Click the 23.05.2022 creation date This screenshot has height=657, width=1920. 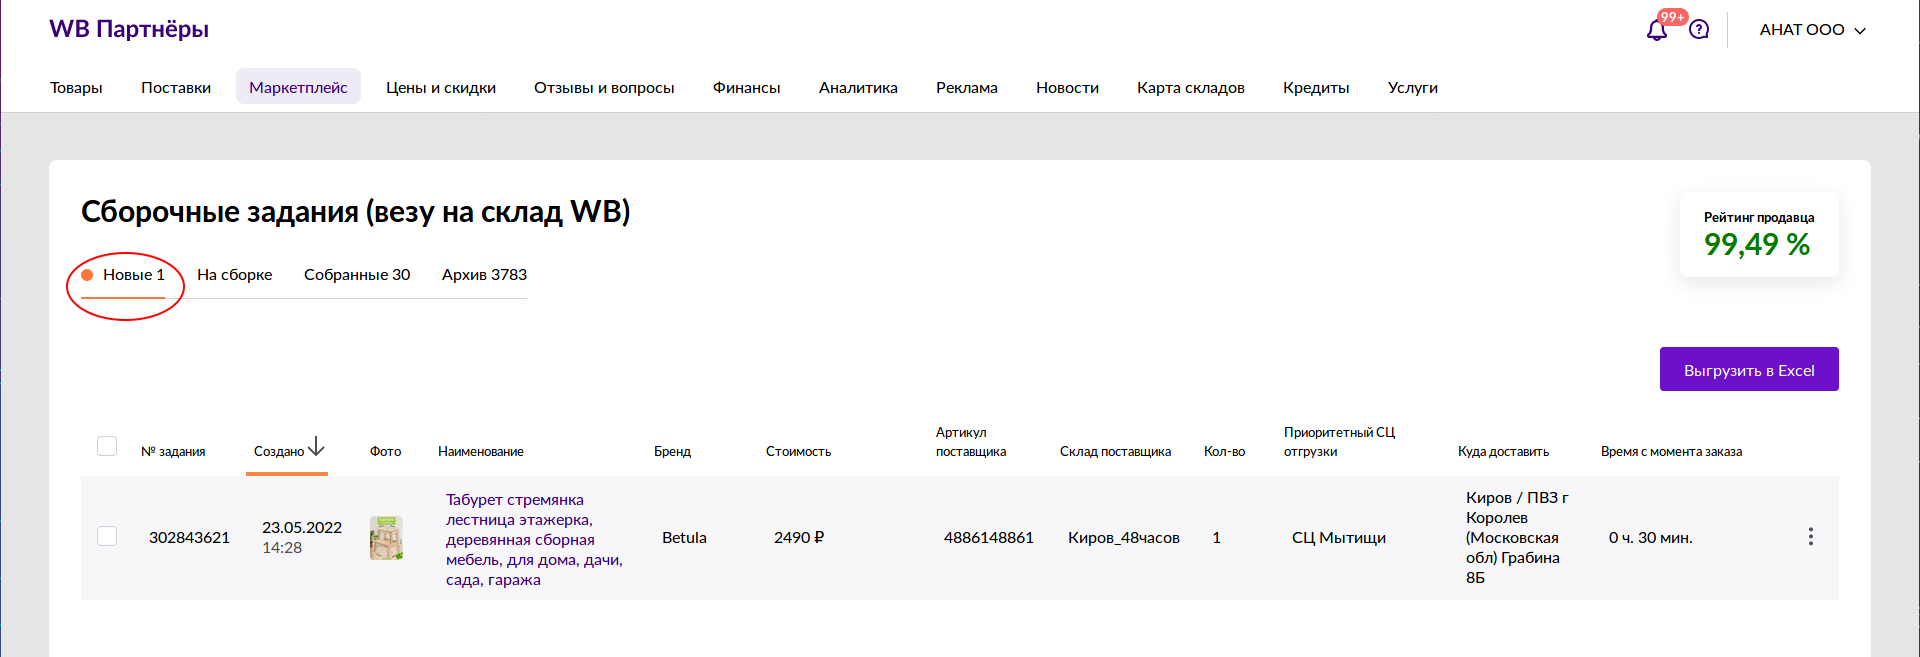coord(302,528)
